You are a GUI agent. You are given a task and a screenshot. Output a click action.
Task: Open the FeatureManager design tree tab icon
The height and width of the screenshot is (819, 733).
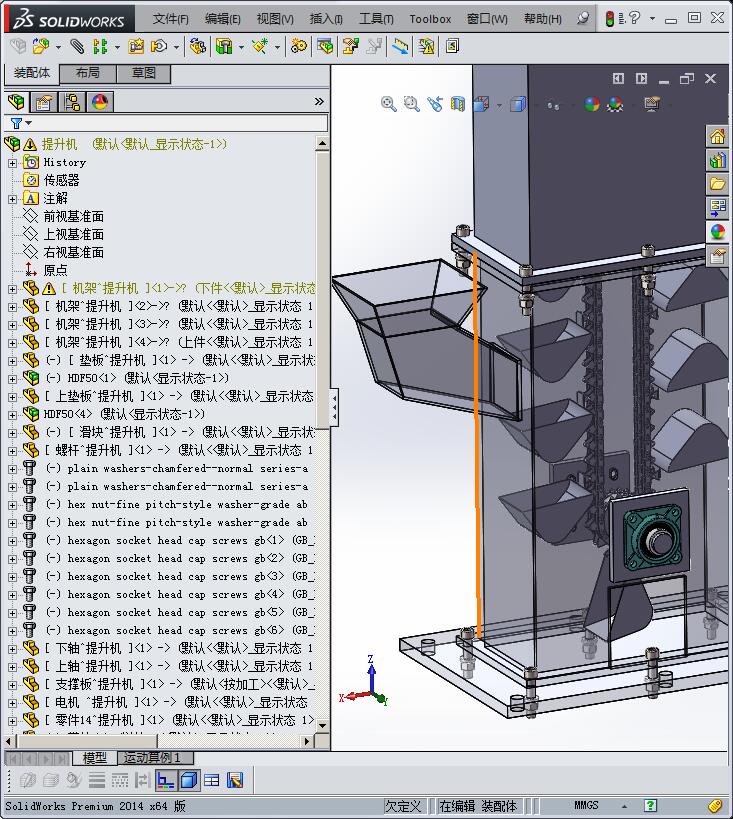click(x=16, y=102)
